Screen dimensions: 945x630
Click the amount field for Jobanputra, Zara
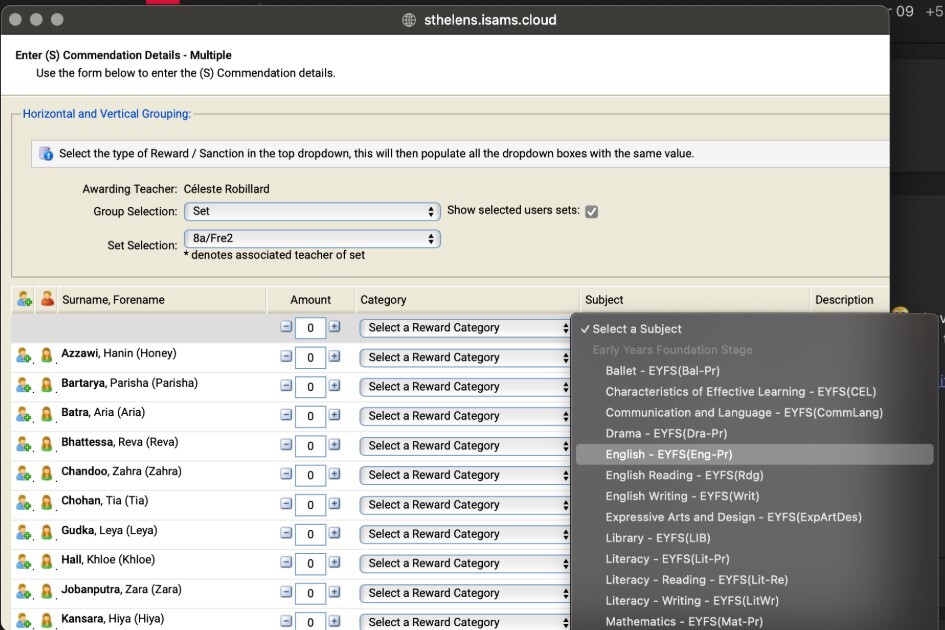click(x=310, y=593)
